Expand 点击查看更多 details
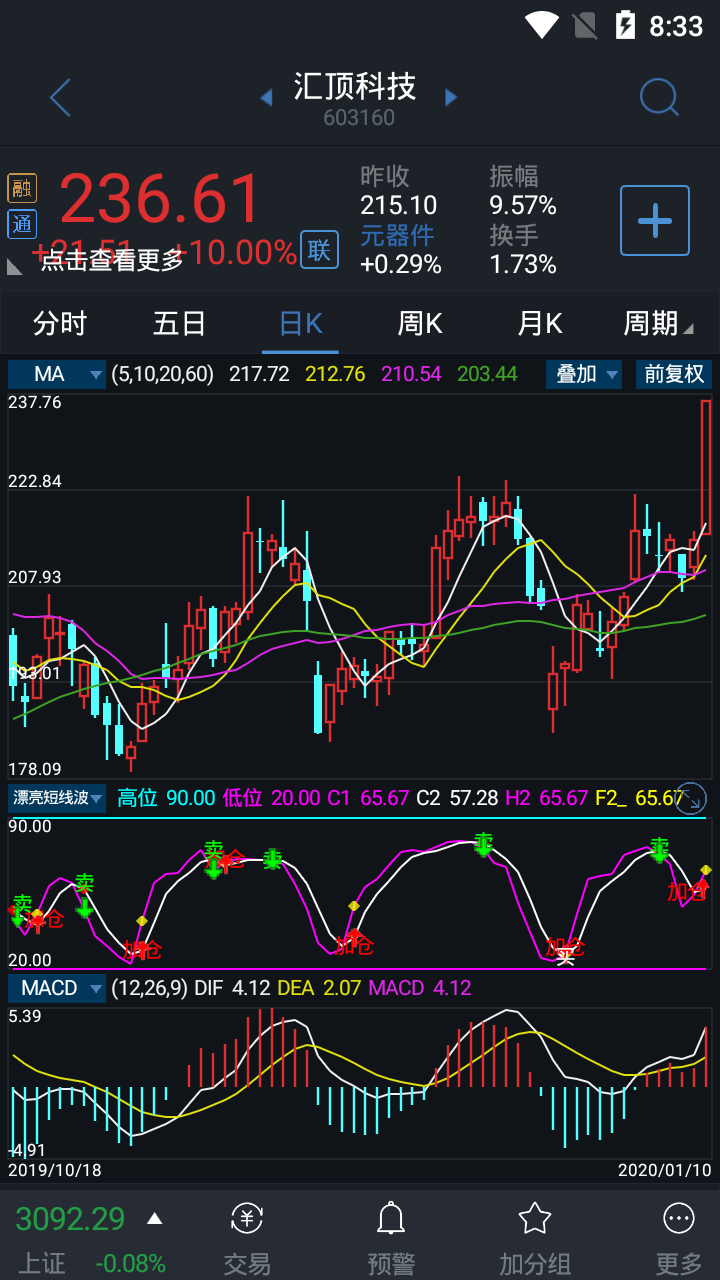 [x=112, y=260]
